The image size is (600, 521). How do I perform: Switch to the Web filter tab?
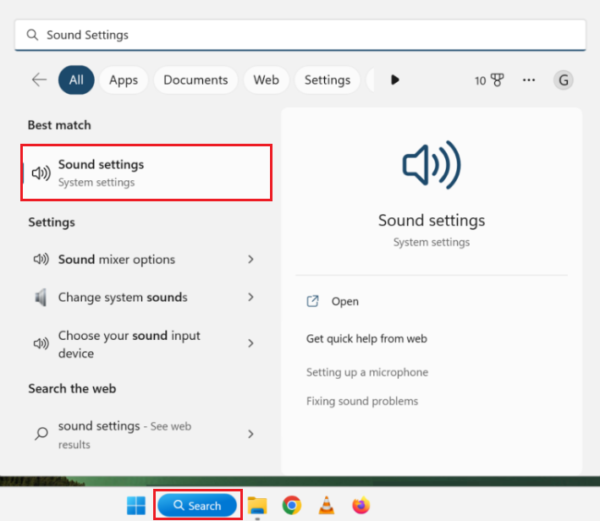coord(266,80)
